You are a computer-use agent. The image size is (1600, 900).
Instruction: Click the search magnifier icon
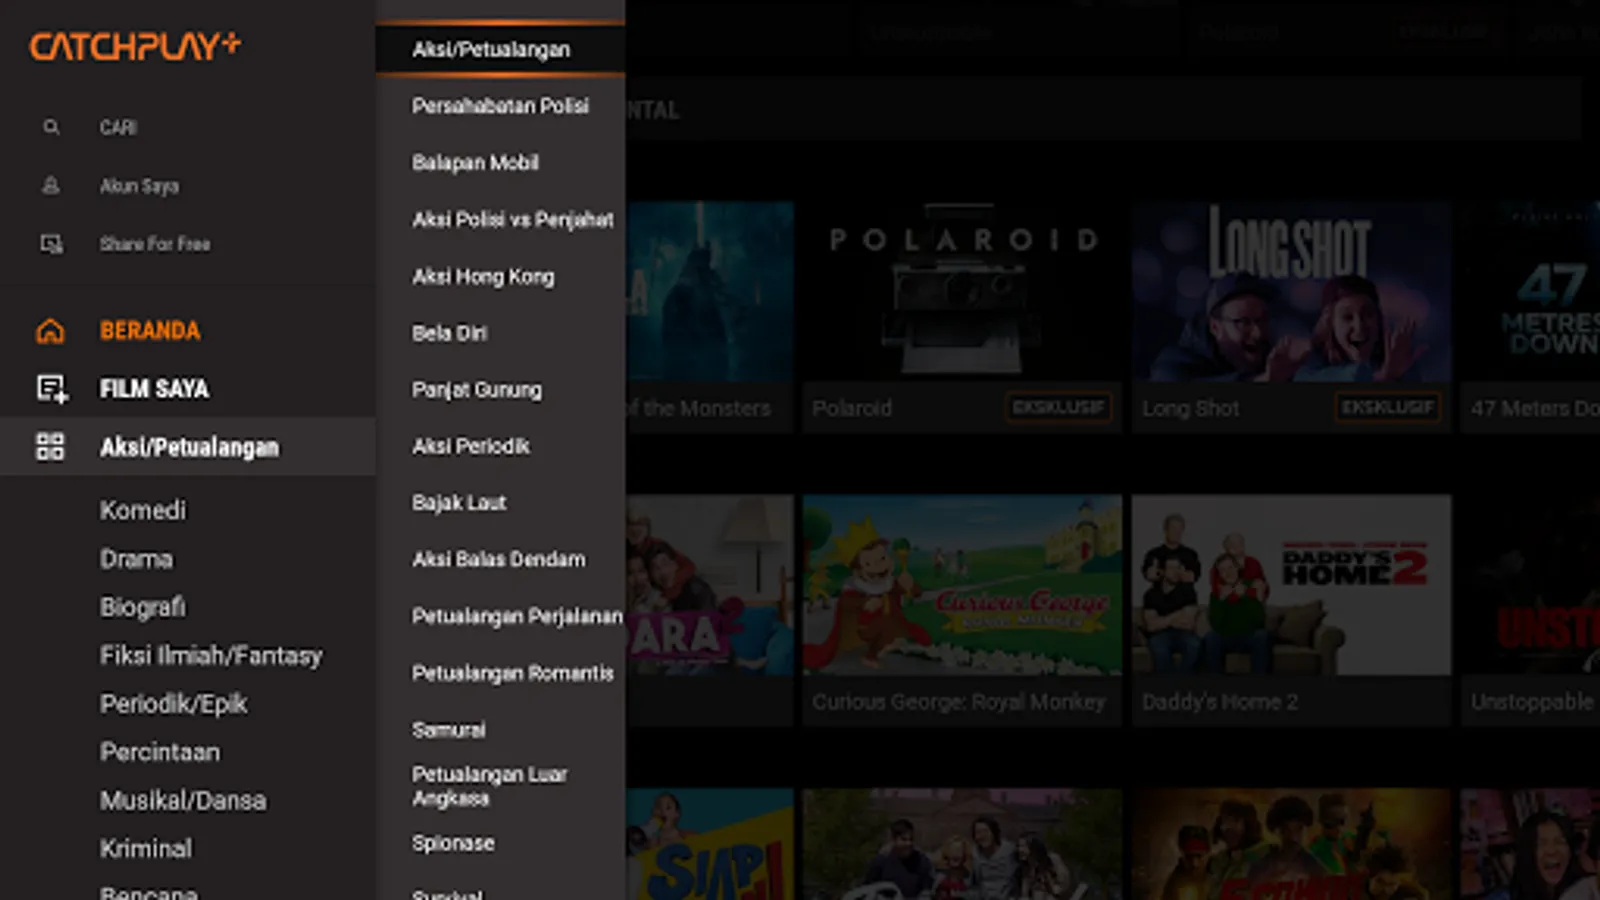tap(51, 127)
